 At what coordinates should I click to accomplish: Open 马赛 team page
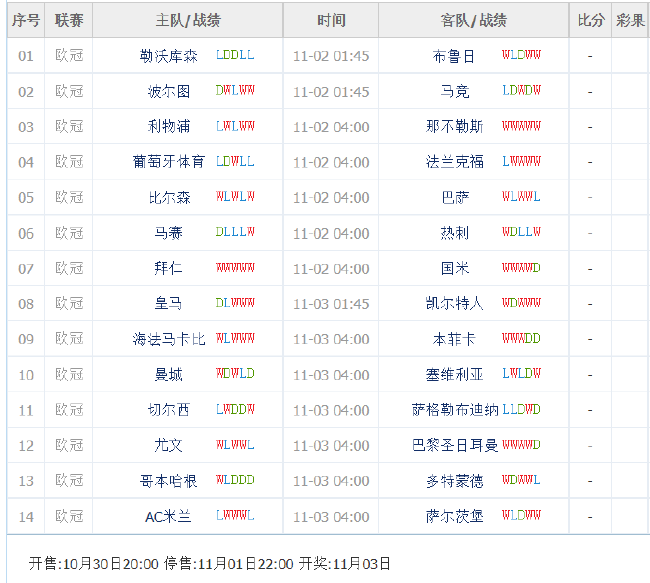click(x=168, y=233)
